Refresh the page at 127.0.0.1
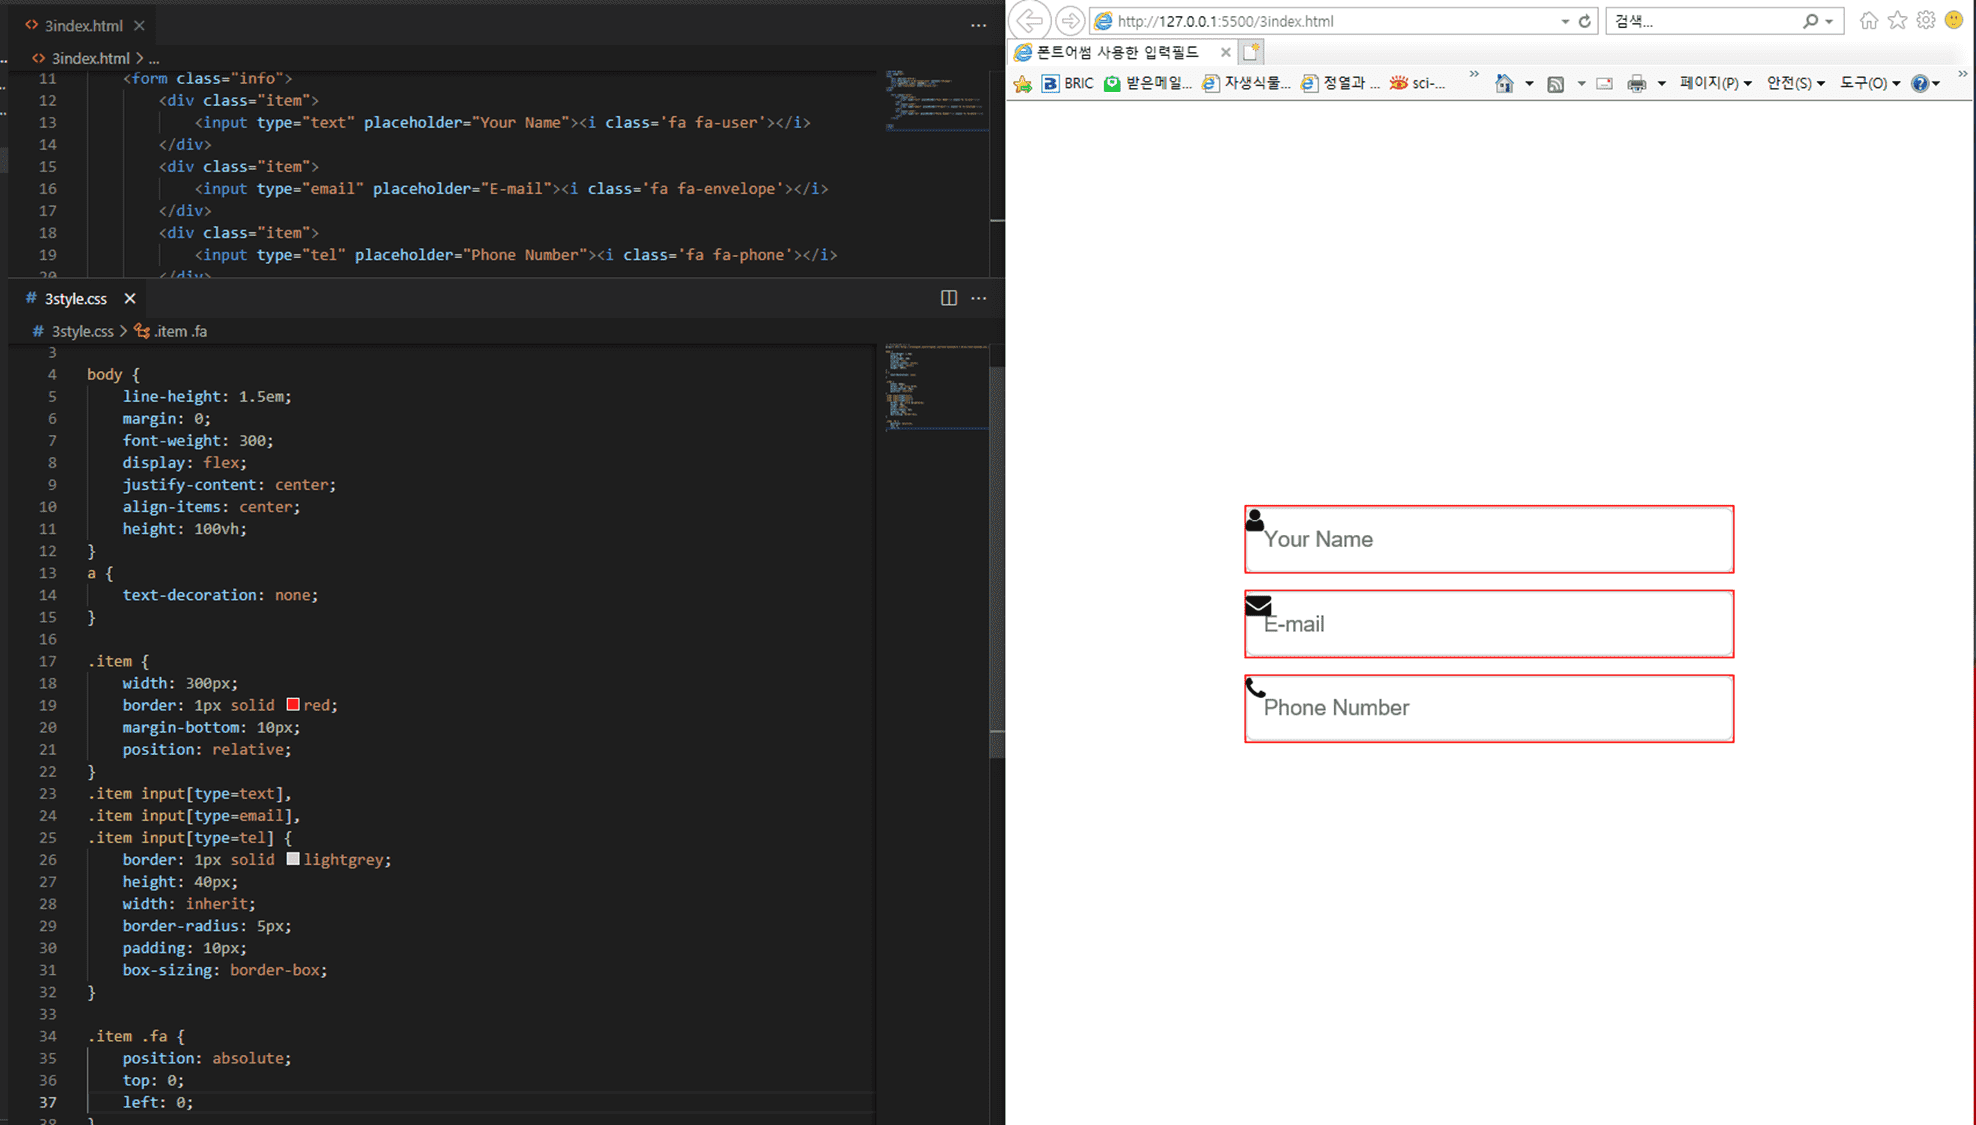Screen dimensions: 1976x1125 (1585, 21)
